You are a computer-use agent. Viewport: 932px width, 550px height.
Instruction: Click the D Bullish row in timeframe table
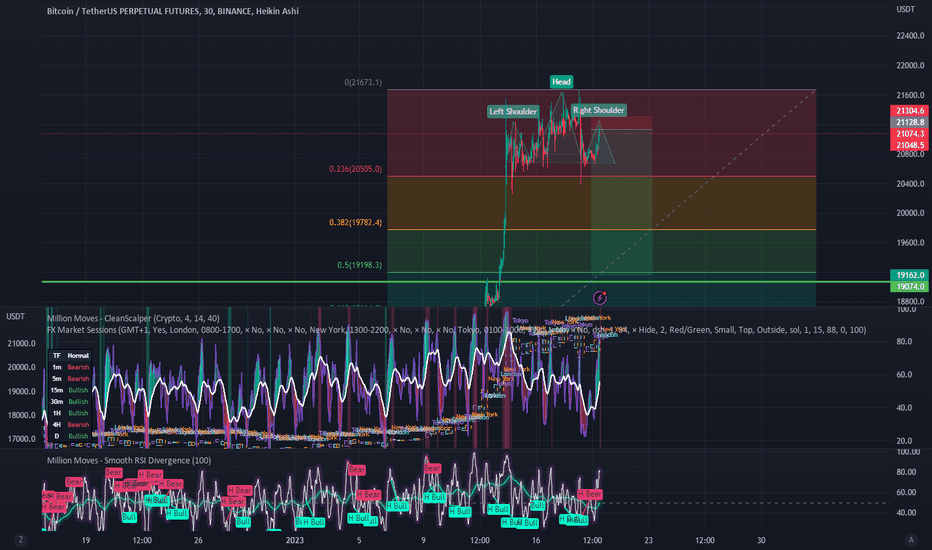pos(70,436)
